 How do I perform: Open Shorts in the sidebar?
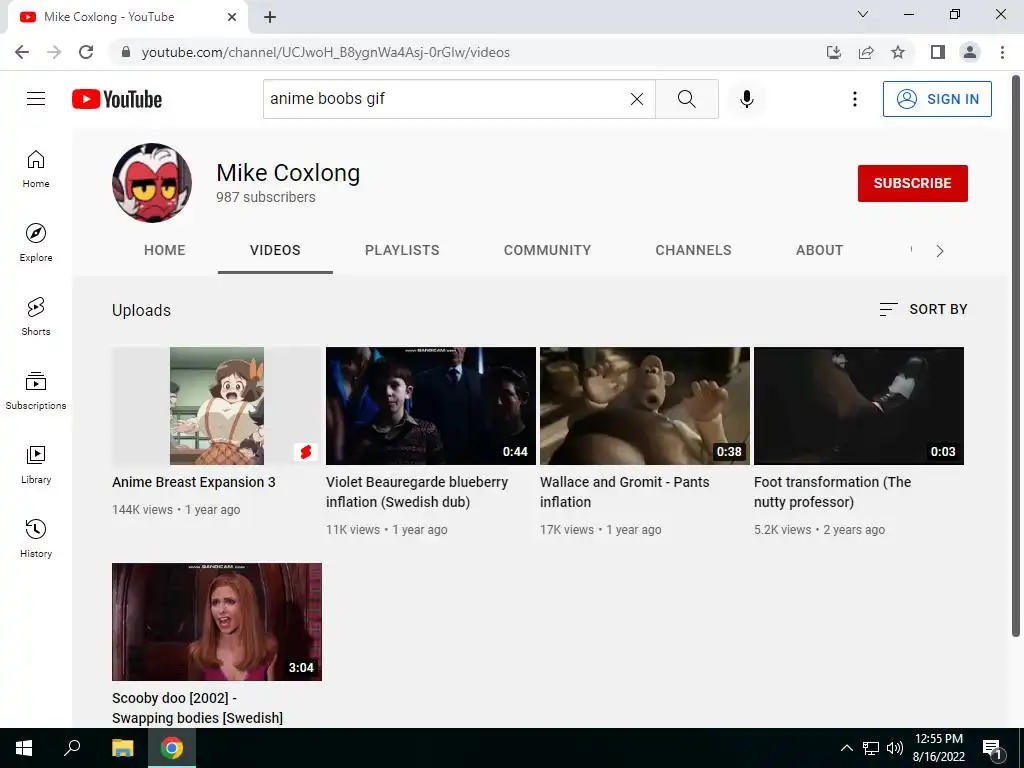pyautogui.click(x=36, y=317)
